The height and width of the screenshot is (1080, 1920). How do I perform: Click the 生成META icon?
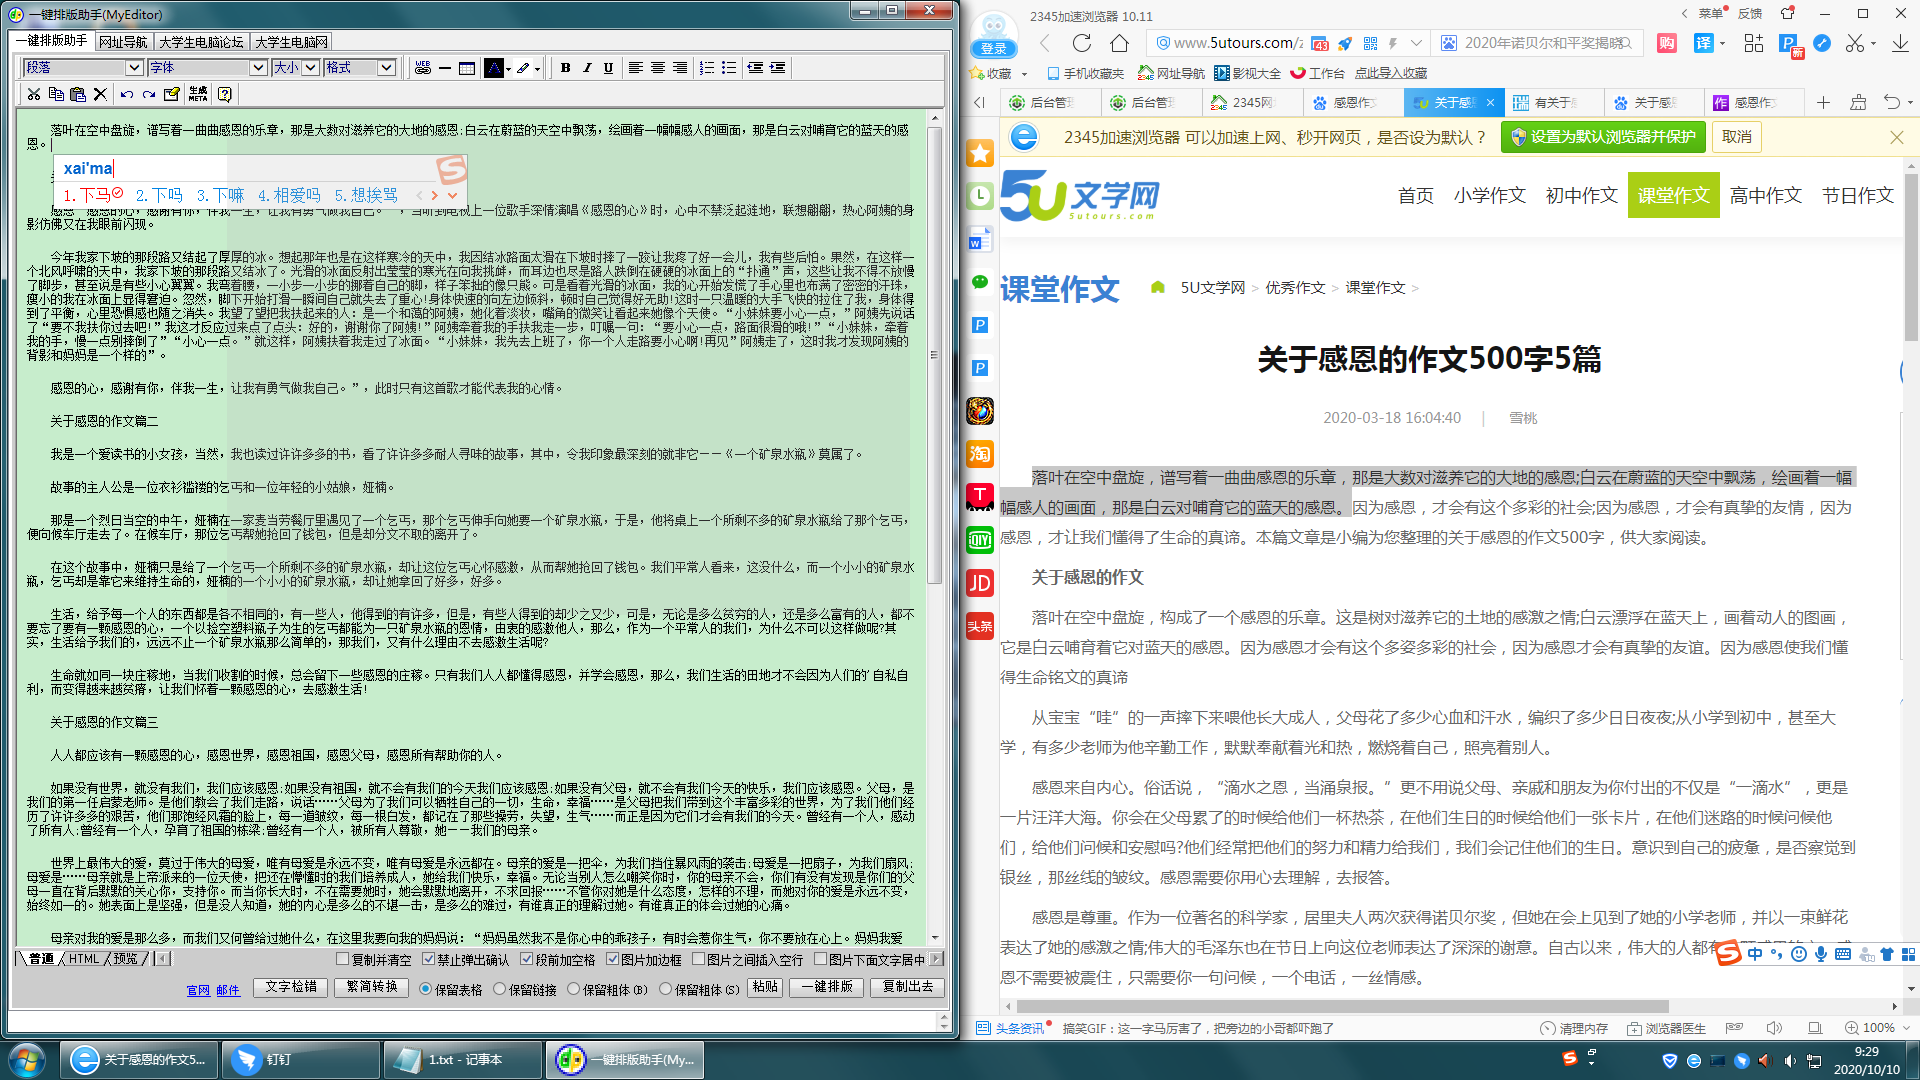(x=198, y=96)
